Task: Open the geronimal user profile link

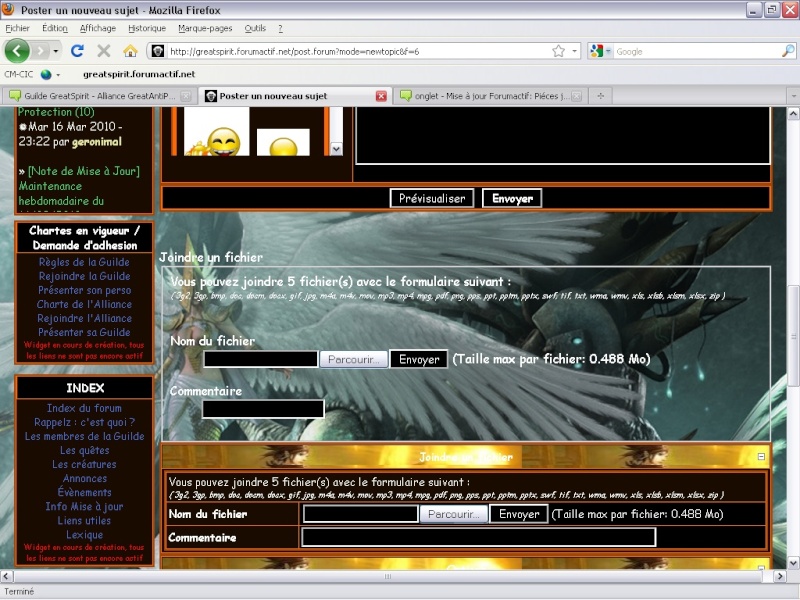Action: 96,142
